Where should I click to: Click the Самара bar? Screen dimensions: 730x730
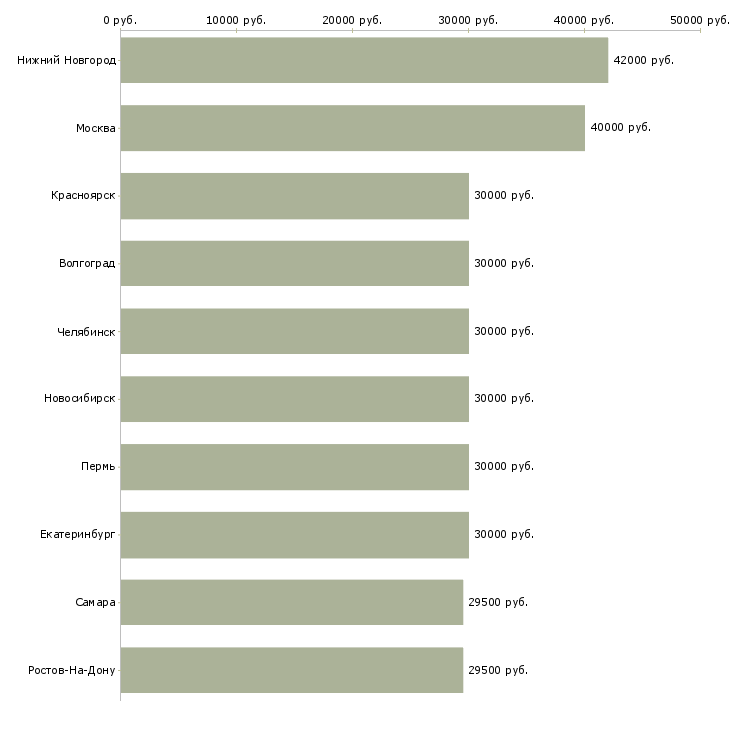[x=291, y=602]
